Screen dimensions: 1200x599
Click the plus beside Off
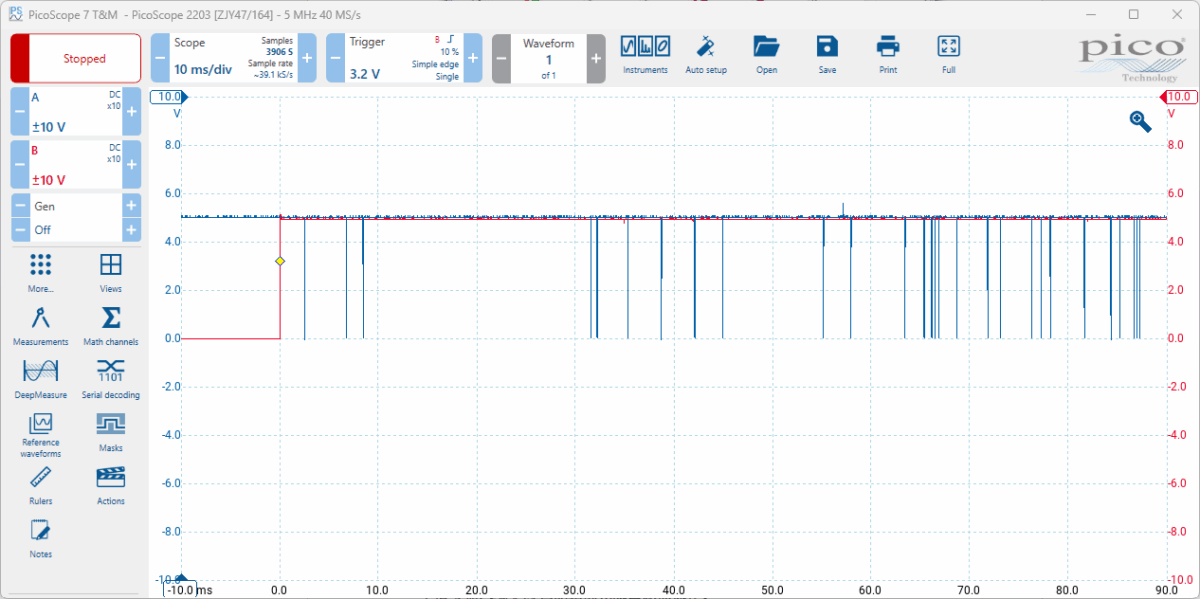point(131,229)
